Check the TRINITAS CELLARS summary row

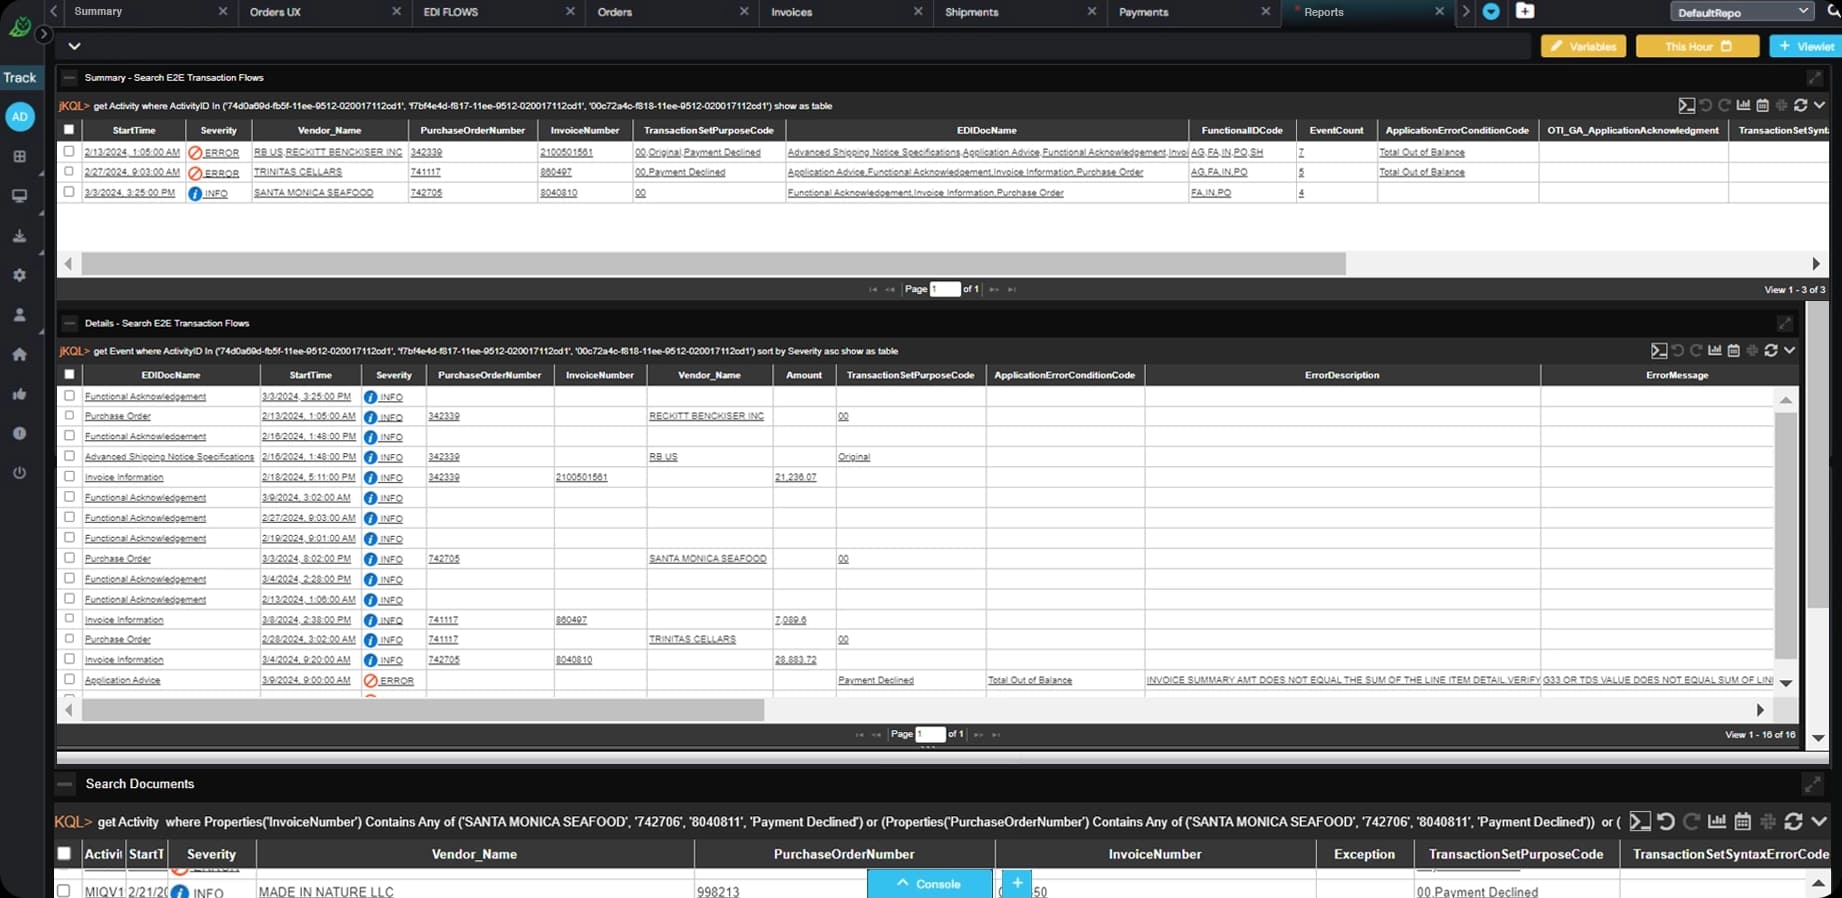click(69, 171)
